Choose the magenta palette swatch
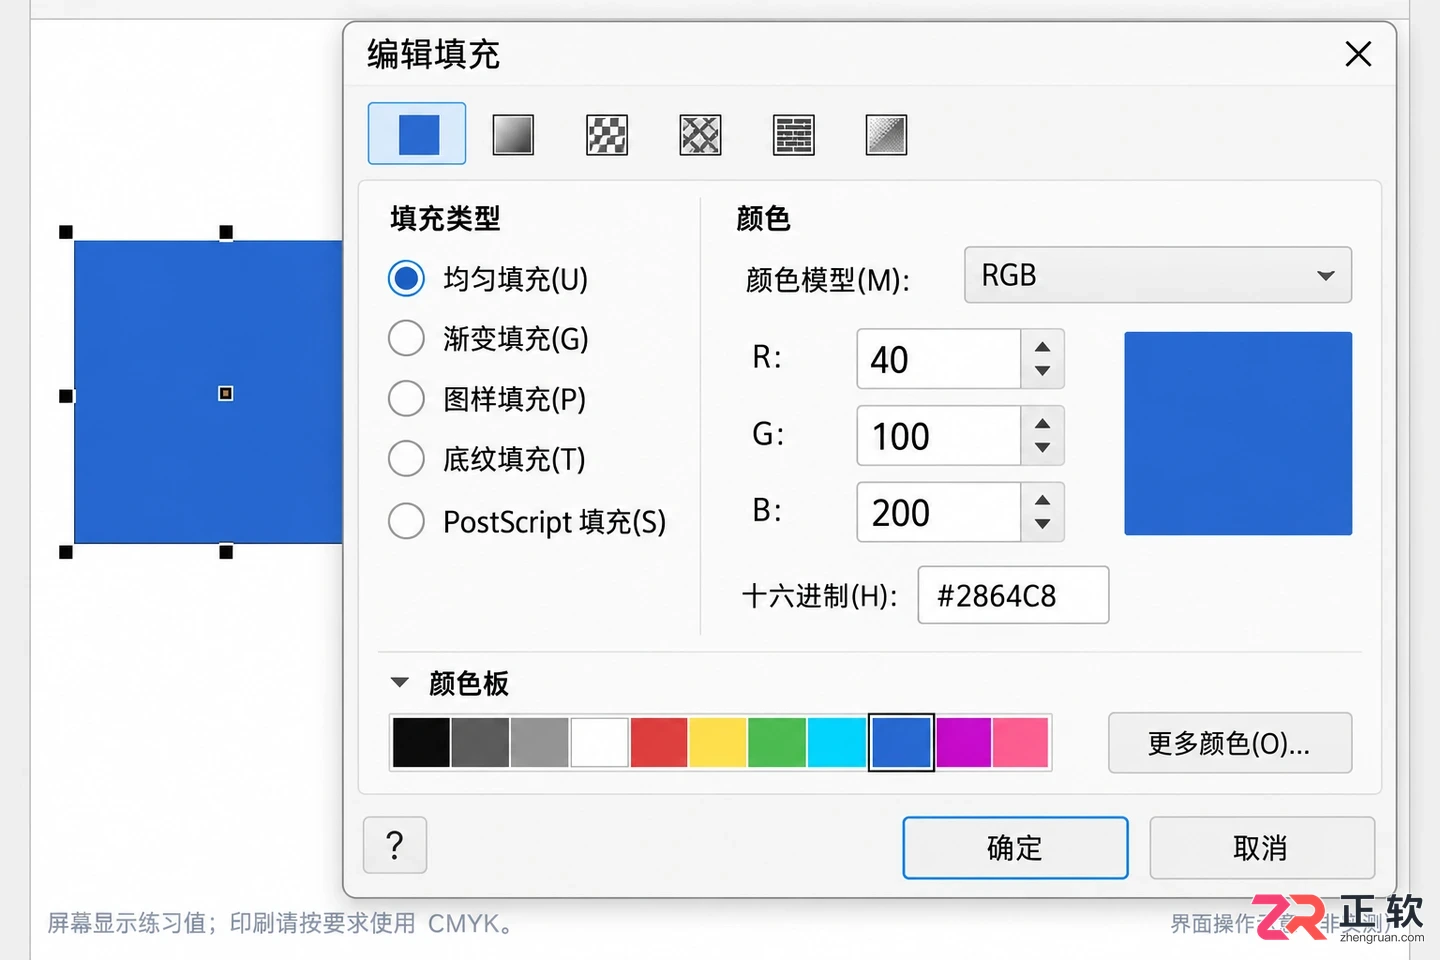The width and height of the screenshot is (1440, 960). [x=964, y=742]
